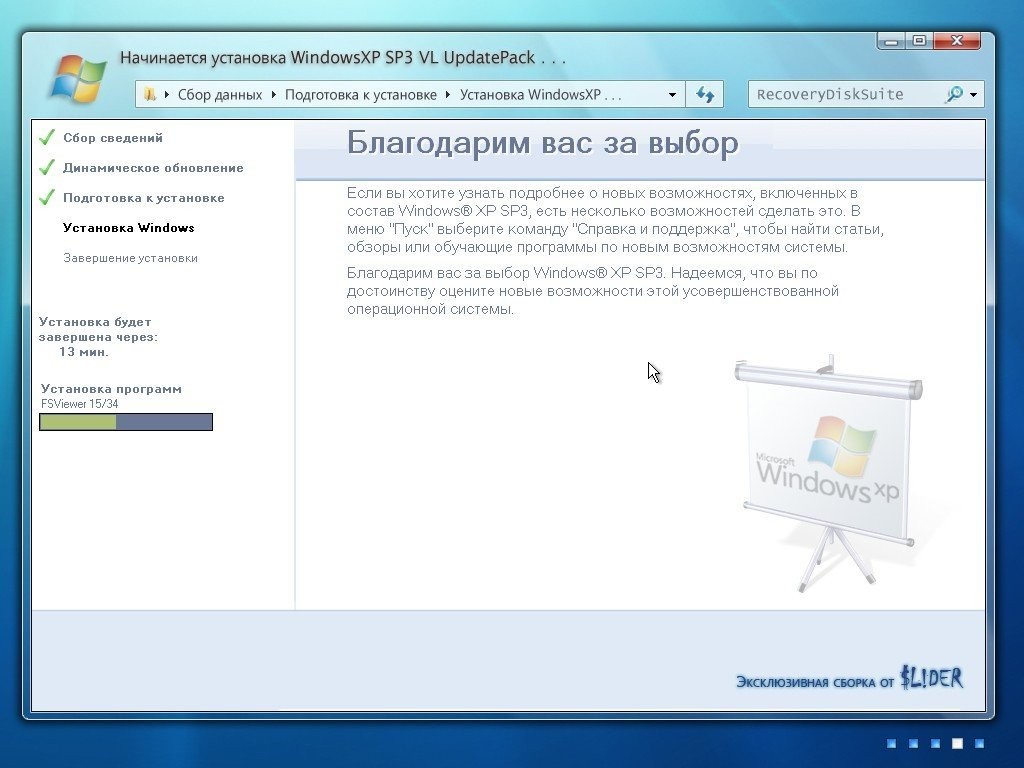
Task: Select the 'Подготовка к установке' step in sidebar
Action: point(144,198)
